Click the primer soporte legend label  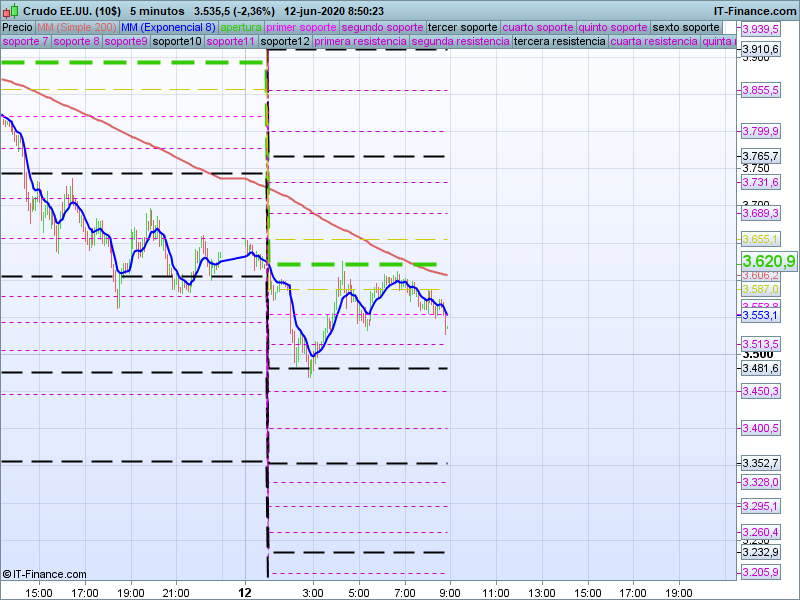(302, 27)
